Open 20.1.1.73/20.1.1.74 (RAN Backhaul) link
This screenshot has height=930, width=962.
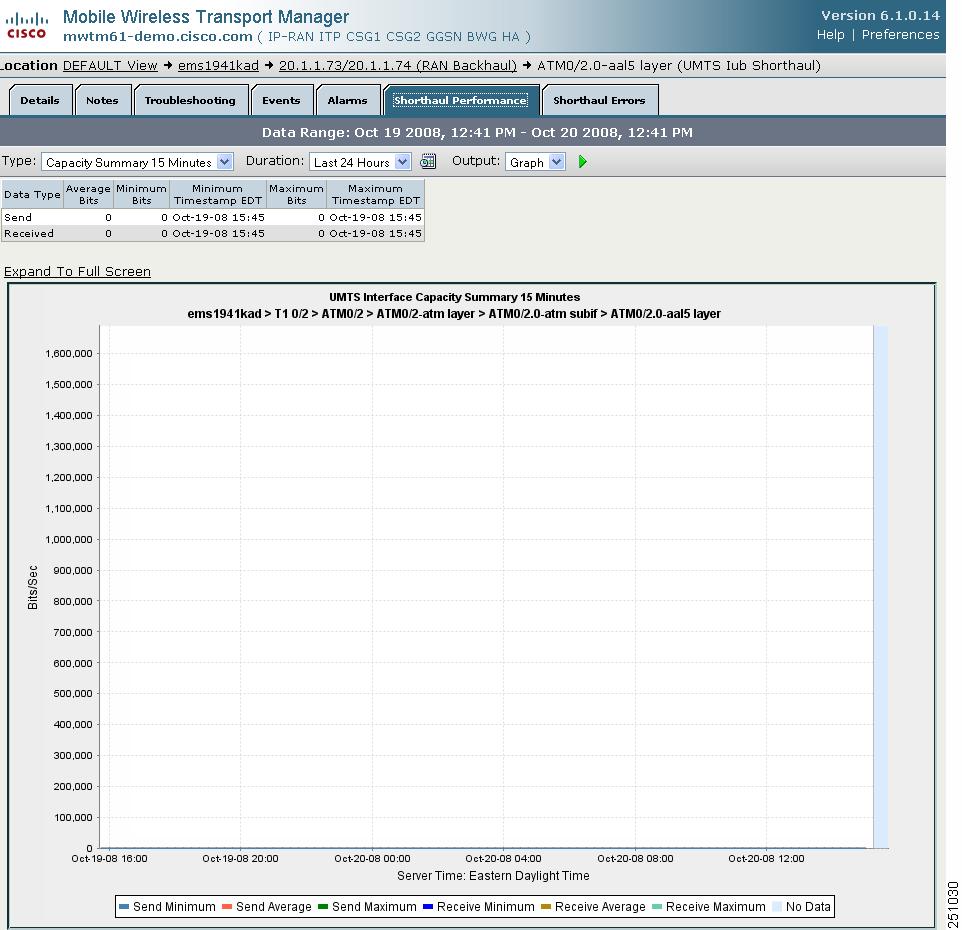tap(398, 66)
